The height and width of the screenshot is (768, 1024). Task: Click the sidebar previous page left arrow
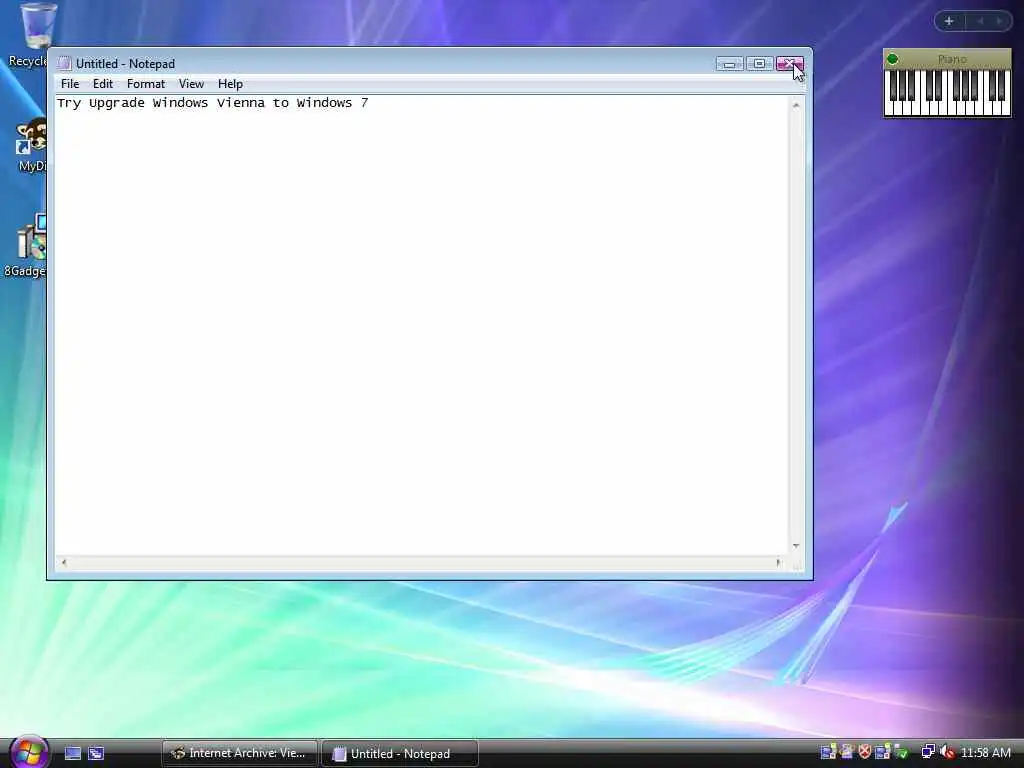pyautogui.click(x=980, y=22)
